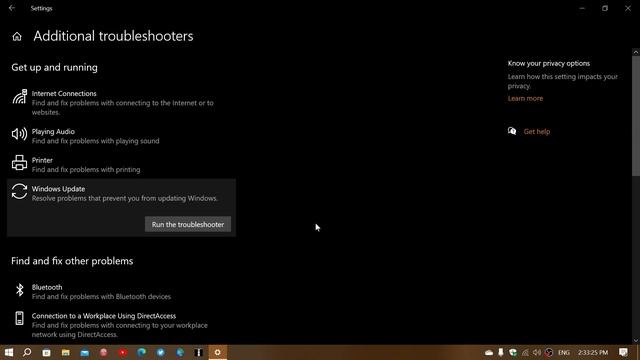
Task: Run the troubleshooter for Windows Update
Action: (188, 224)
